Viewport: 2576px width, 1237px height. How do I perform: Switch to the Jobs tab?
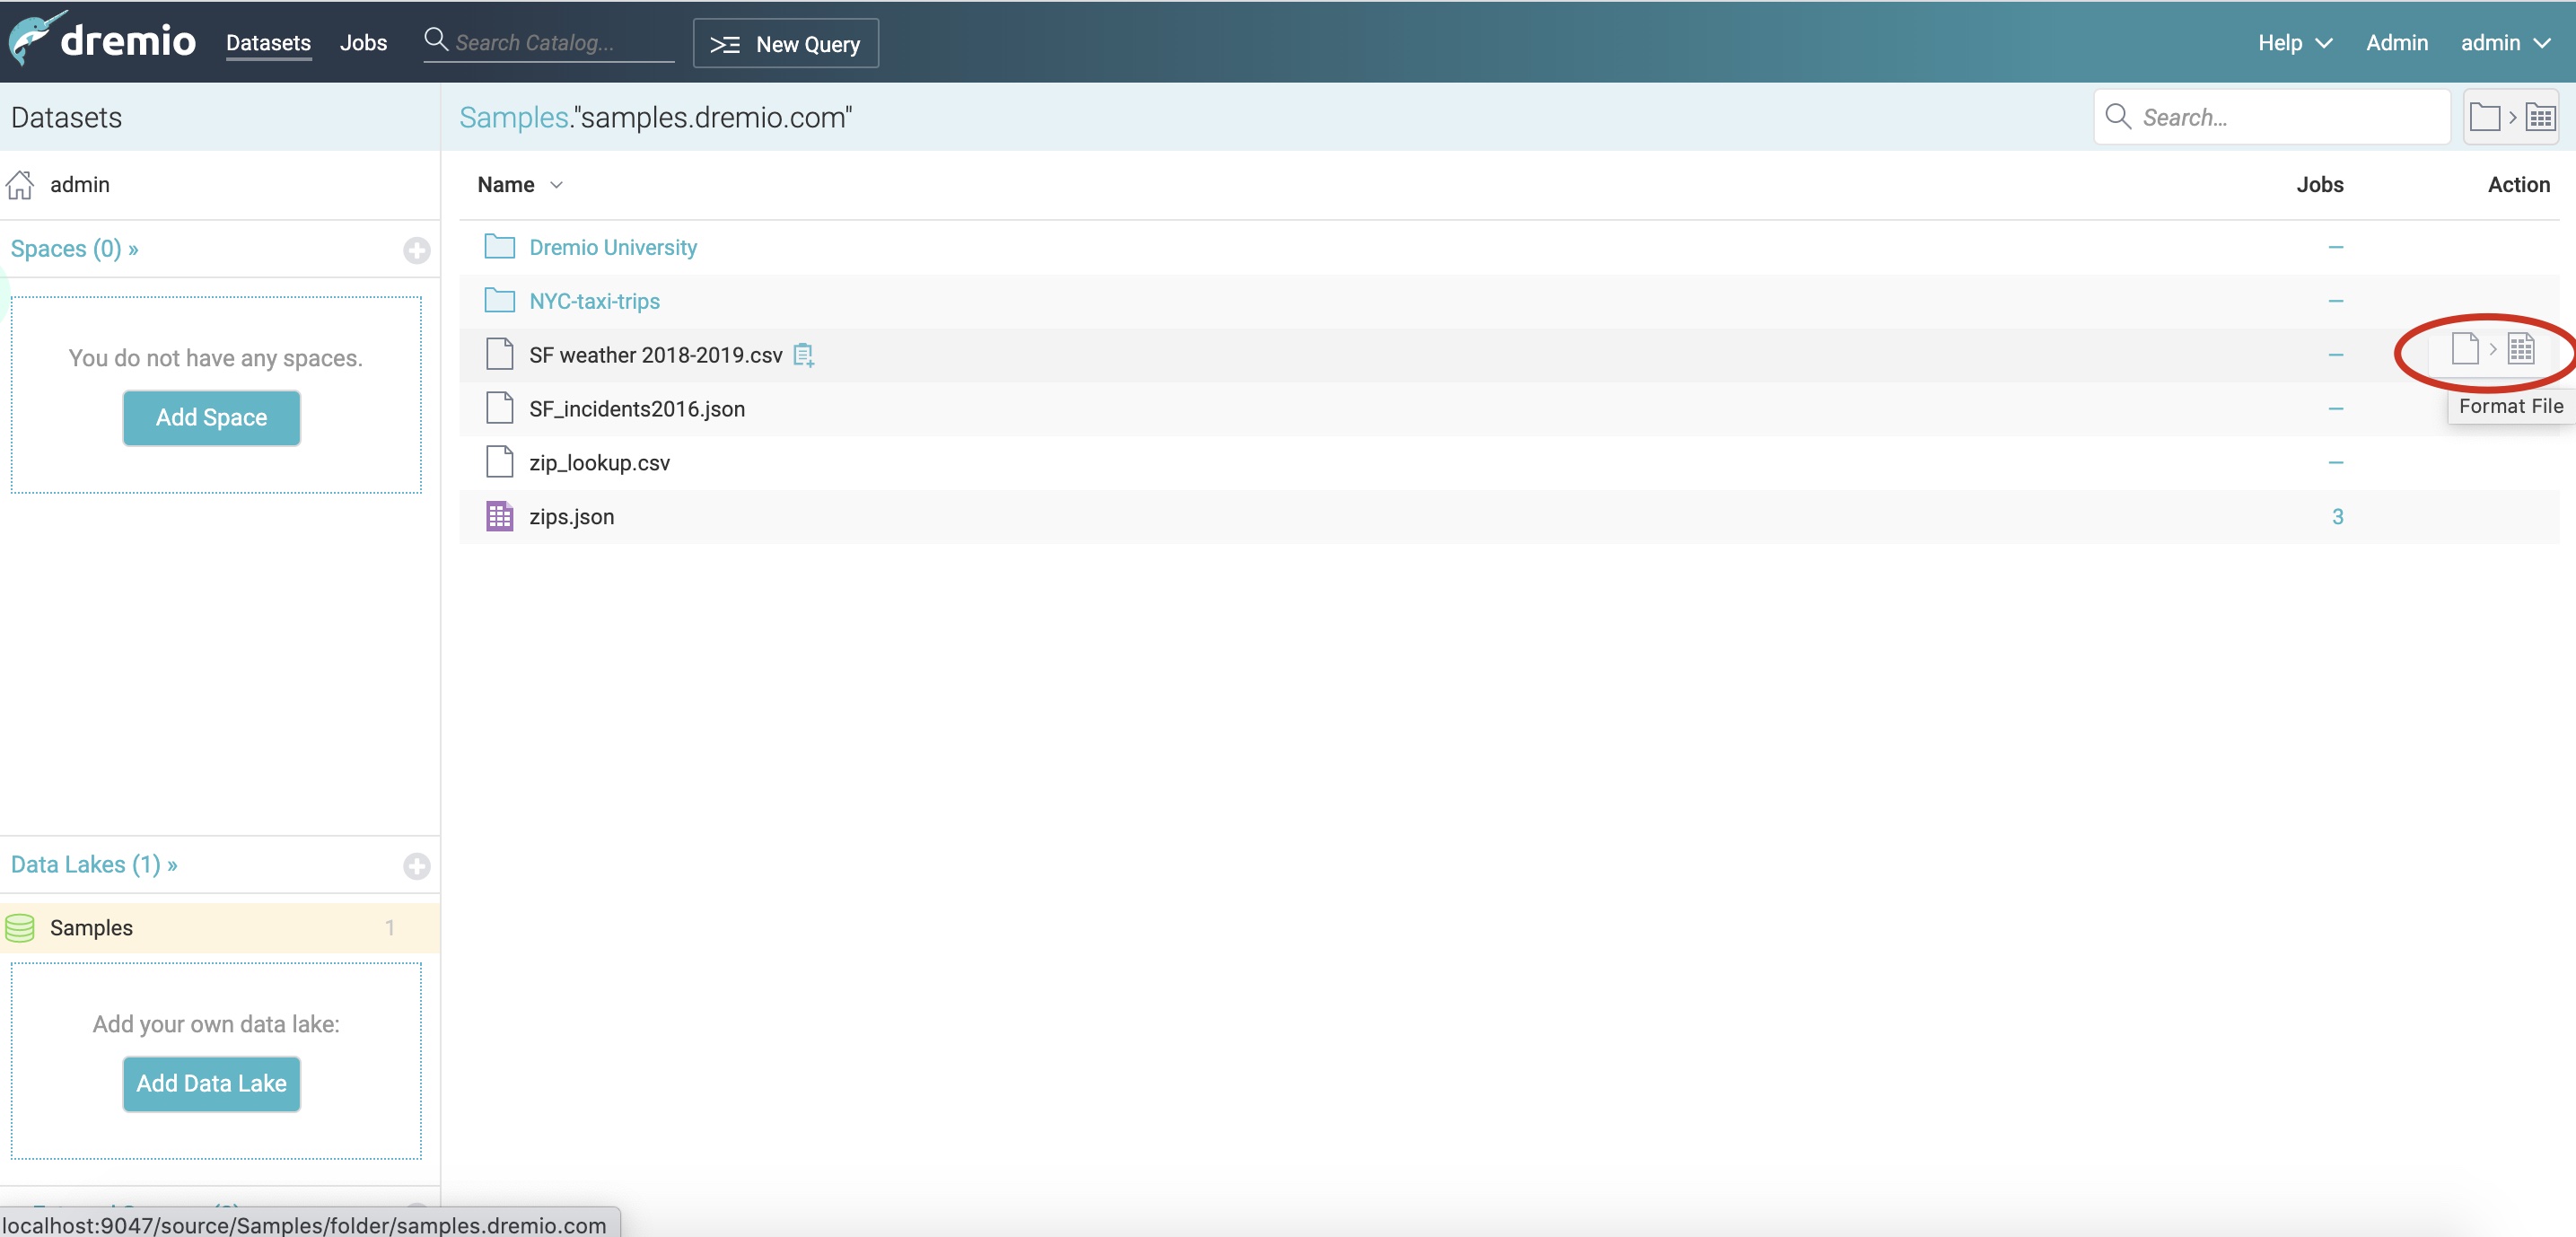tap(363, 42)
